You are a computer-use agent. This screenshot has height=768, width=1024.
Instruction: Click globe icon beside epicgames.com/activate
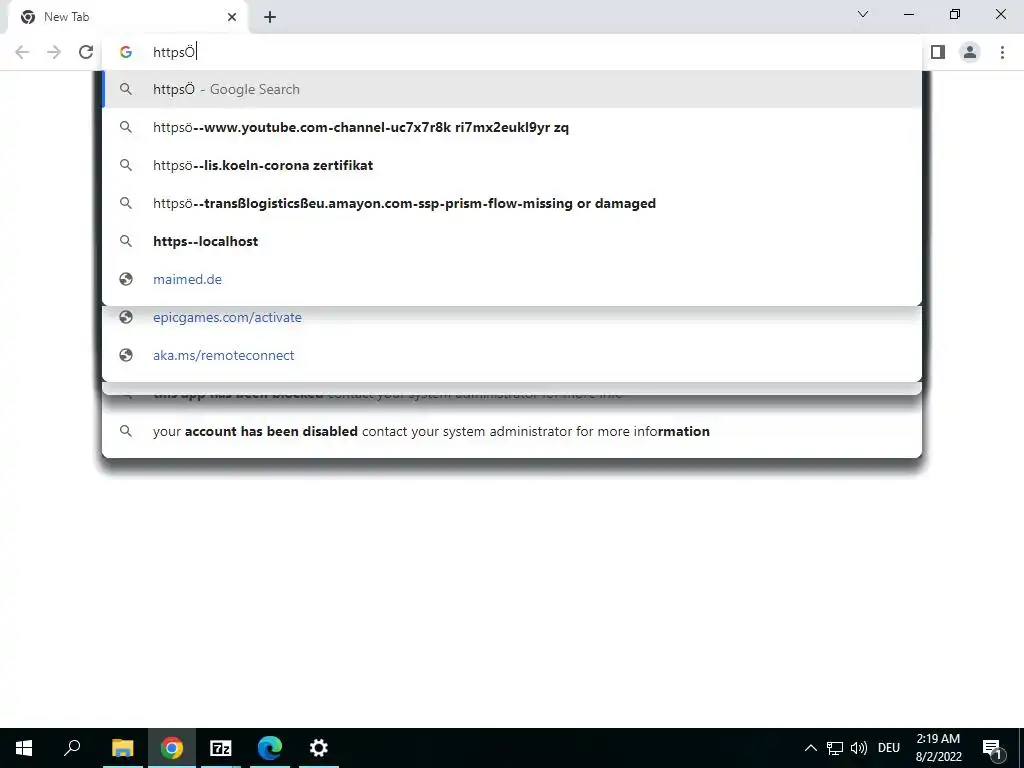(x=126, y=317)
